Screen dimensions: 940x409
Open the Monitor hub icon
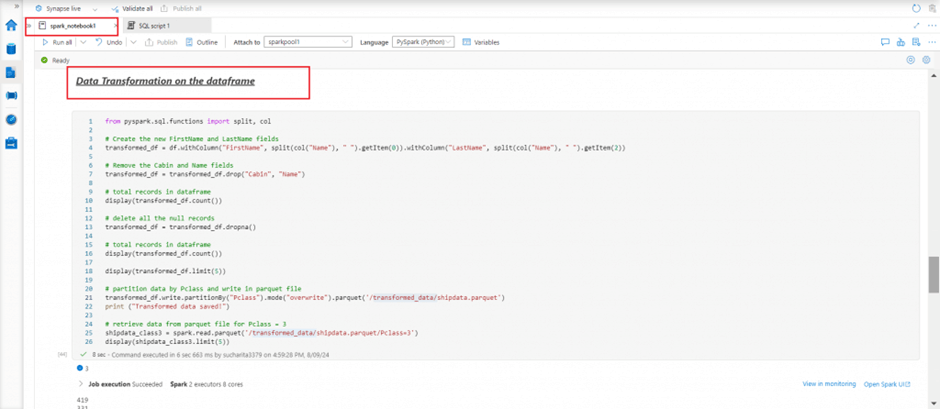point(12,120)
